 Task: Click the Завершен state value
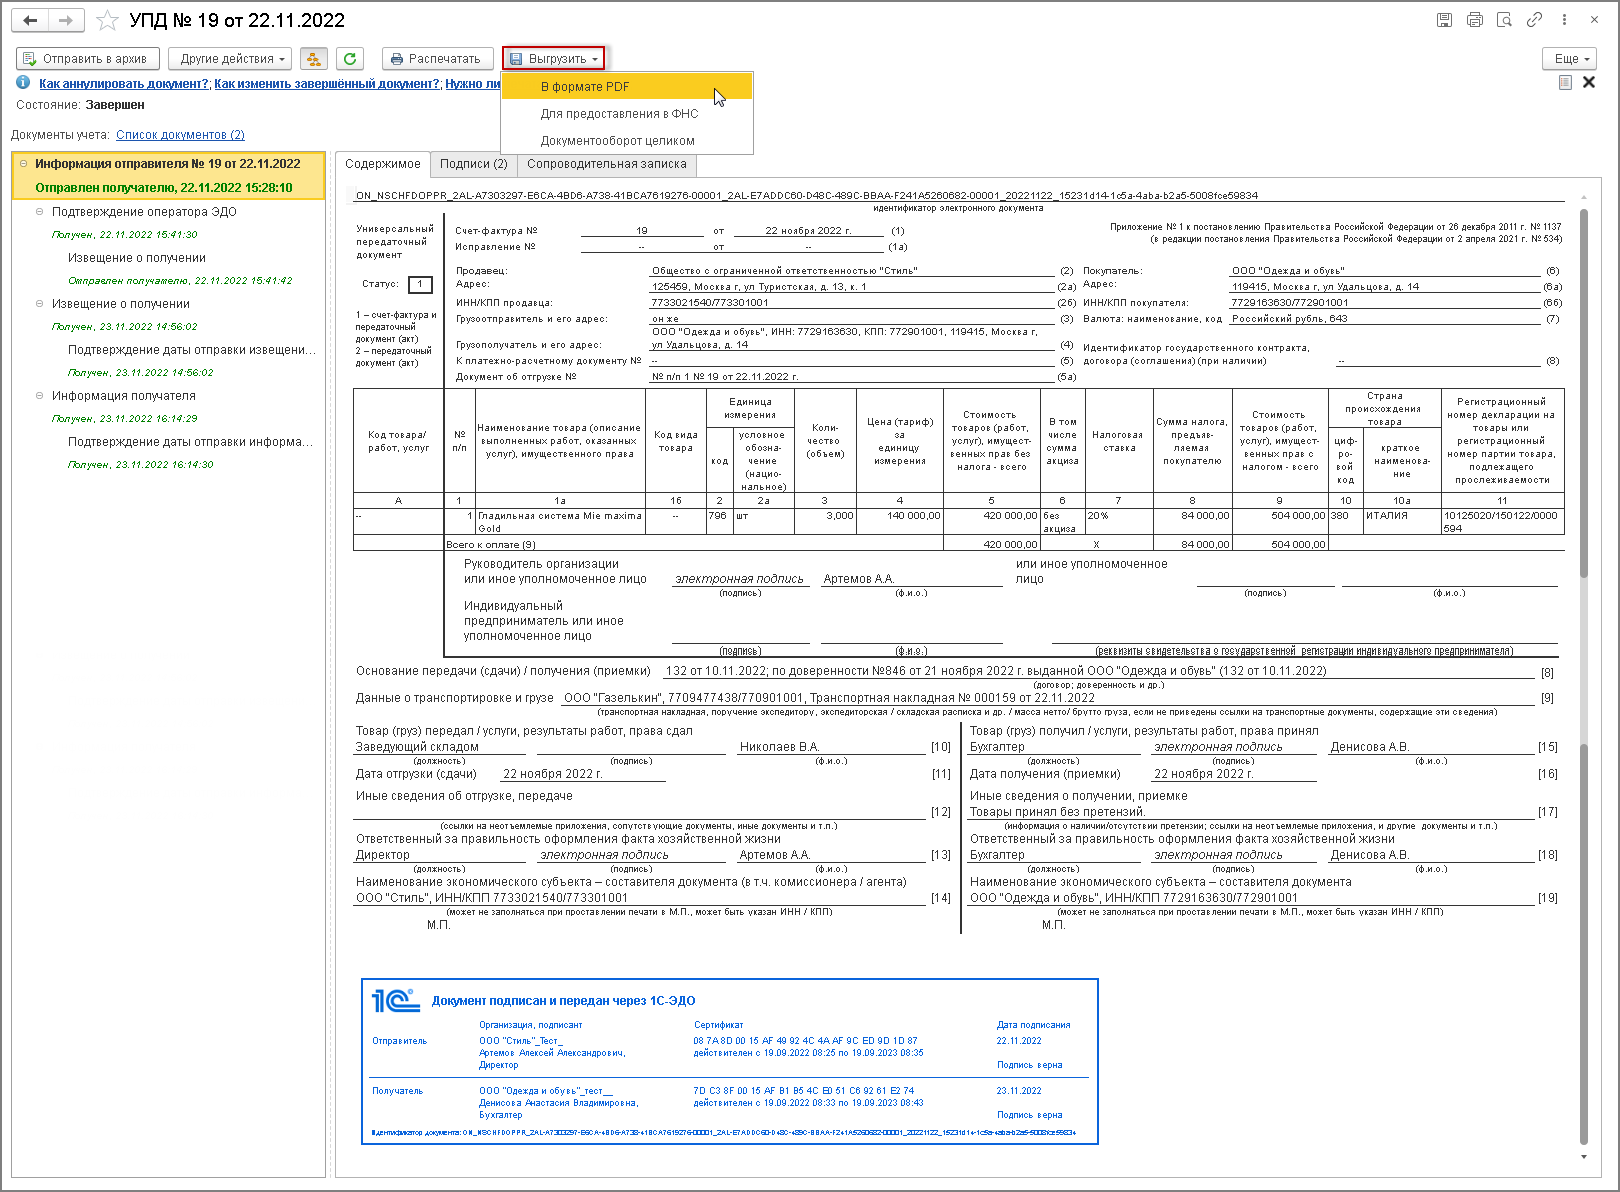pos(115,105)
